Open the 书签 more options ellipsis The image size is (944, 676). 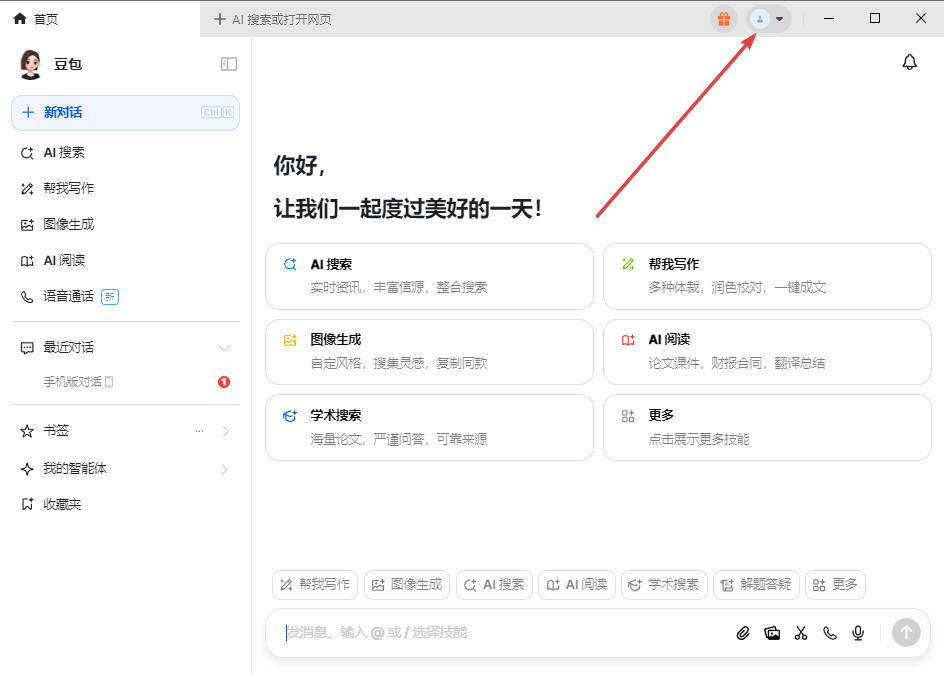click(199, 431)
